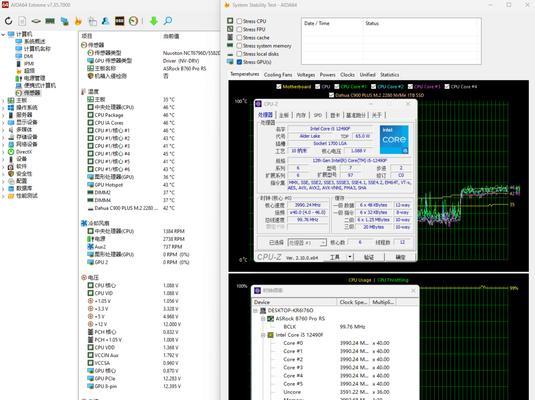Switch to the Cooling Fans tab
535x400 pixels.
(278, 75)
